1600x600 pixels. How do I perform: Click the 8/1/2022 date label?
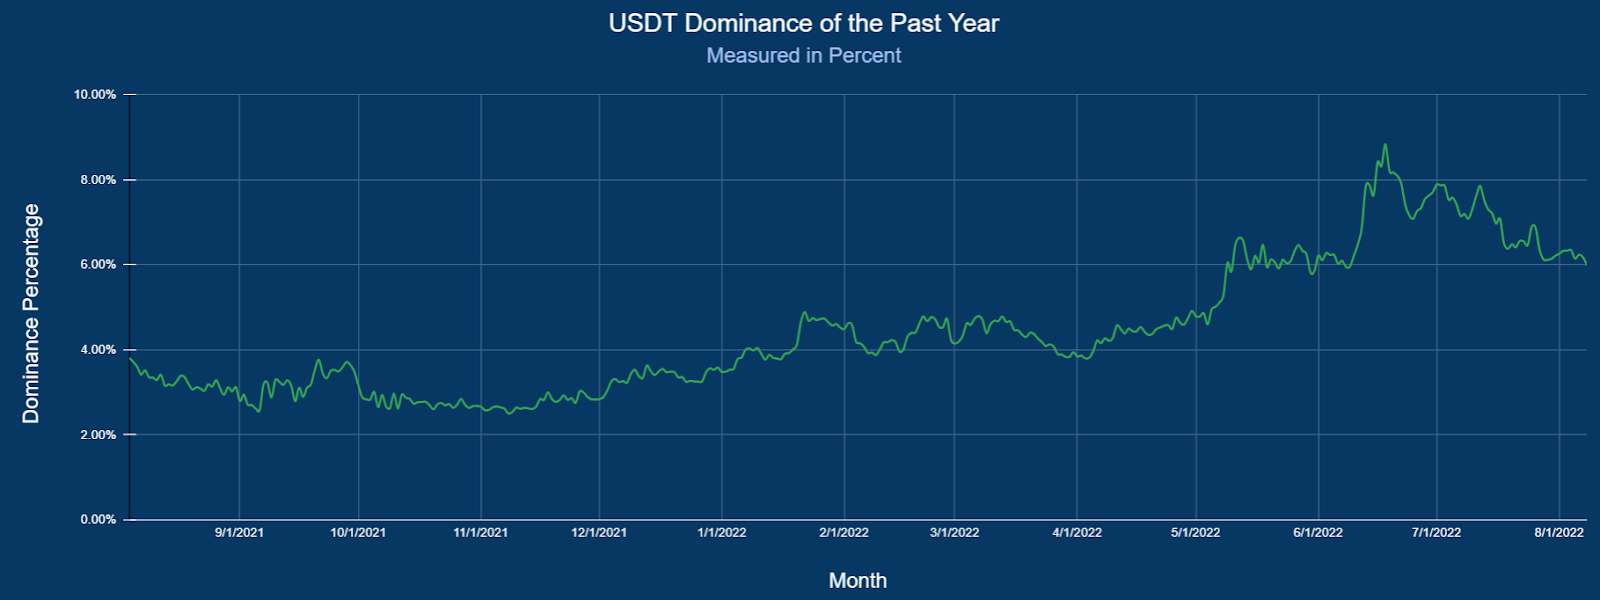[x=1559, y=532]
